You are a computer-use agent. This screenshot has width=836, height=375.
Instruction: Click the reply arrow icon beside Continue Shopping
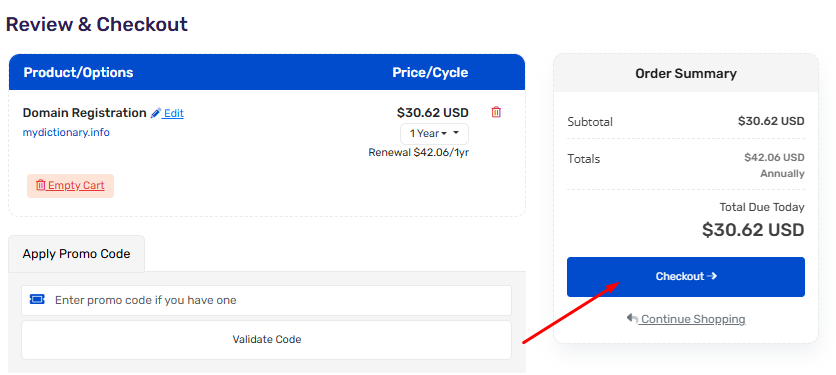click(632, 318)
